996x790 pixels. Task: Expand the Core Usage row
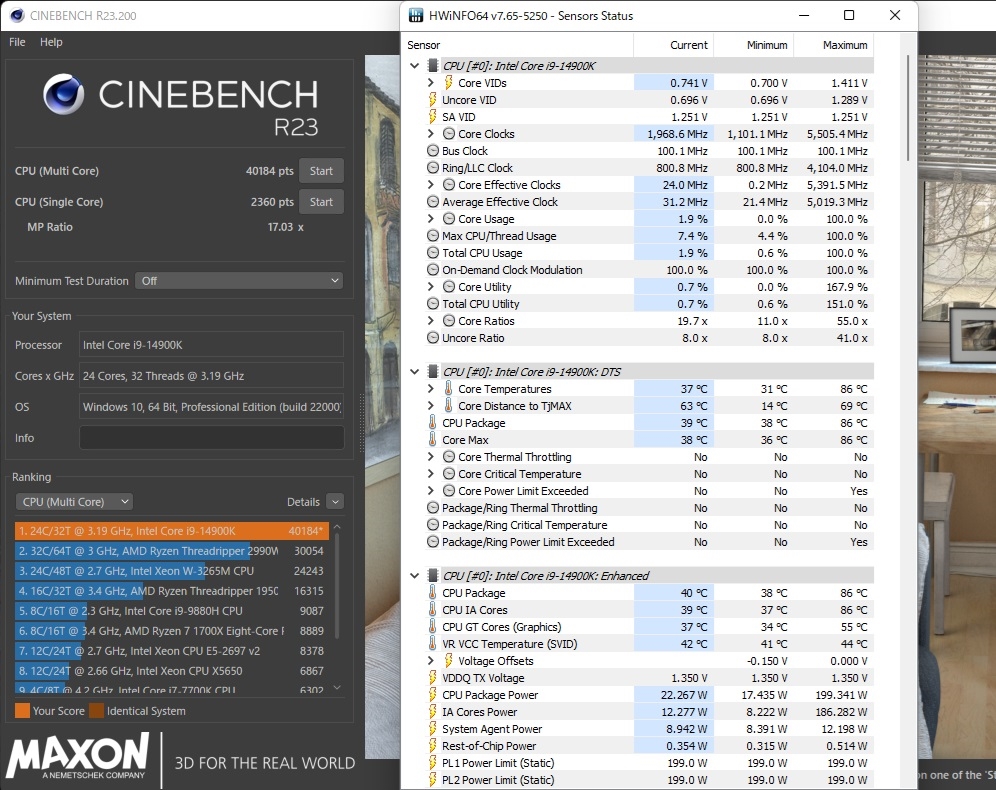(431, 218)
